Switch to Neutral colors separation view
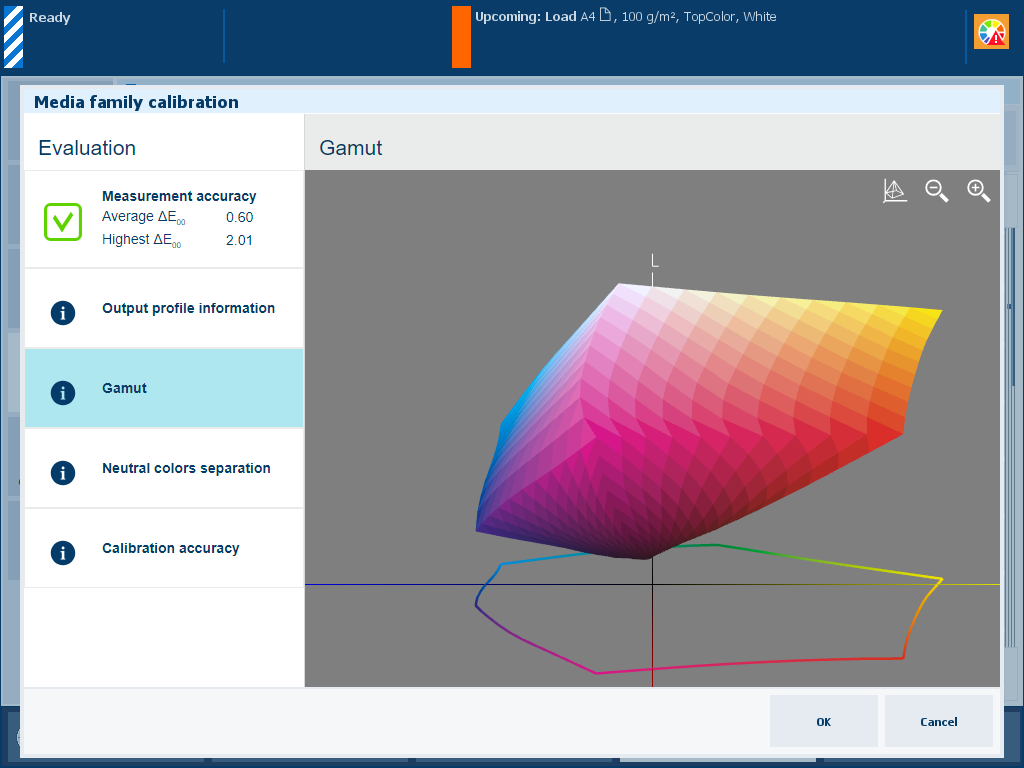1024x768 pixels. click(186, 468)
